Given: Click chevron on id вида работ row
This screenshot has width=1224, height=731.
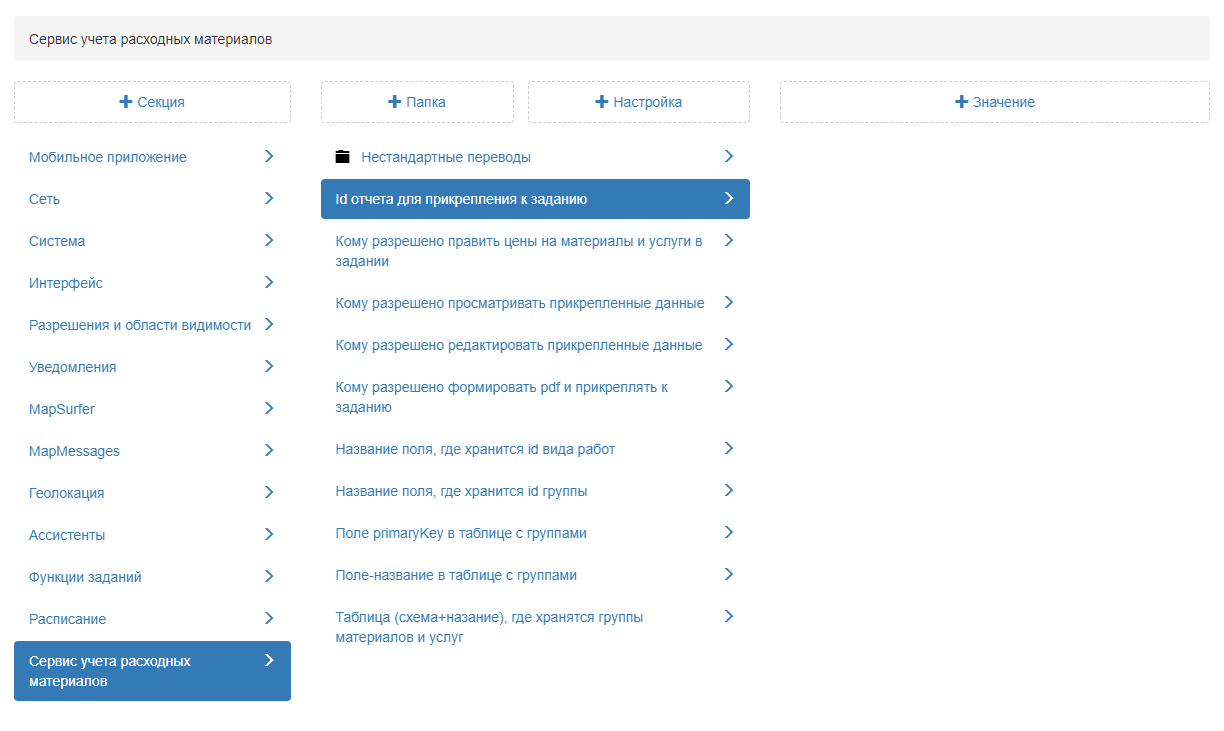Looking at the screenshot, I should click(729, 448).
